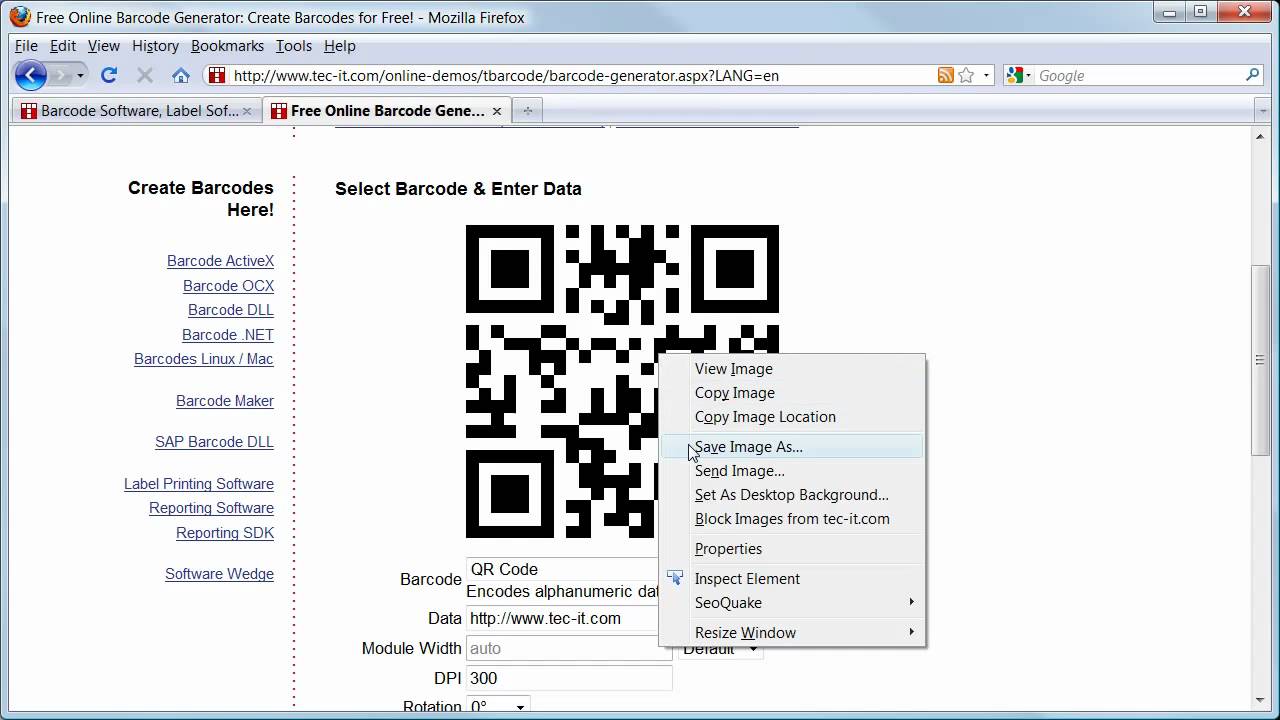Open Properties from context menu
This screenshot has height=720, width=1280.
pos(792,549)
